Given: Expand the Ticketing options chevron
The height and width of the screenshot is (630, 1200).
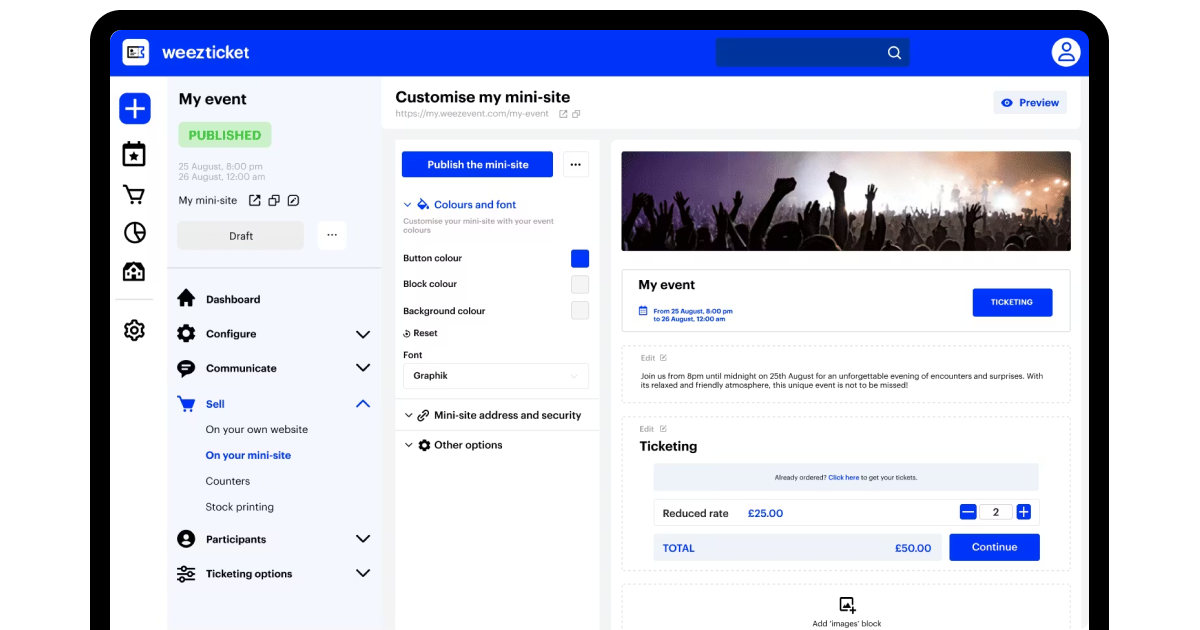Looking at the screenshot, I should [x=363, y=574].
